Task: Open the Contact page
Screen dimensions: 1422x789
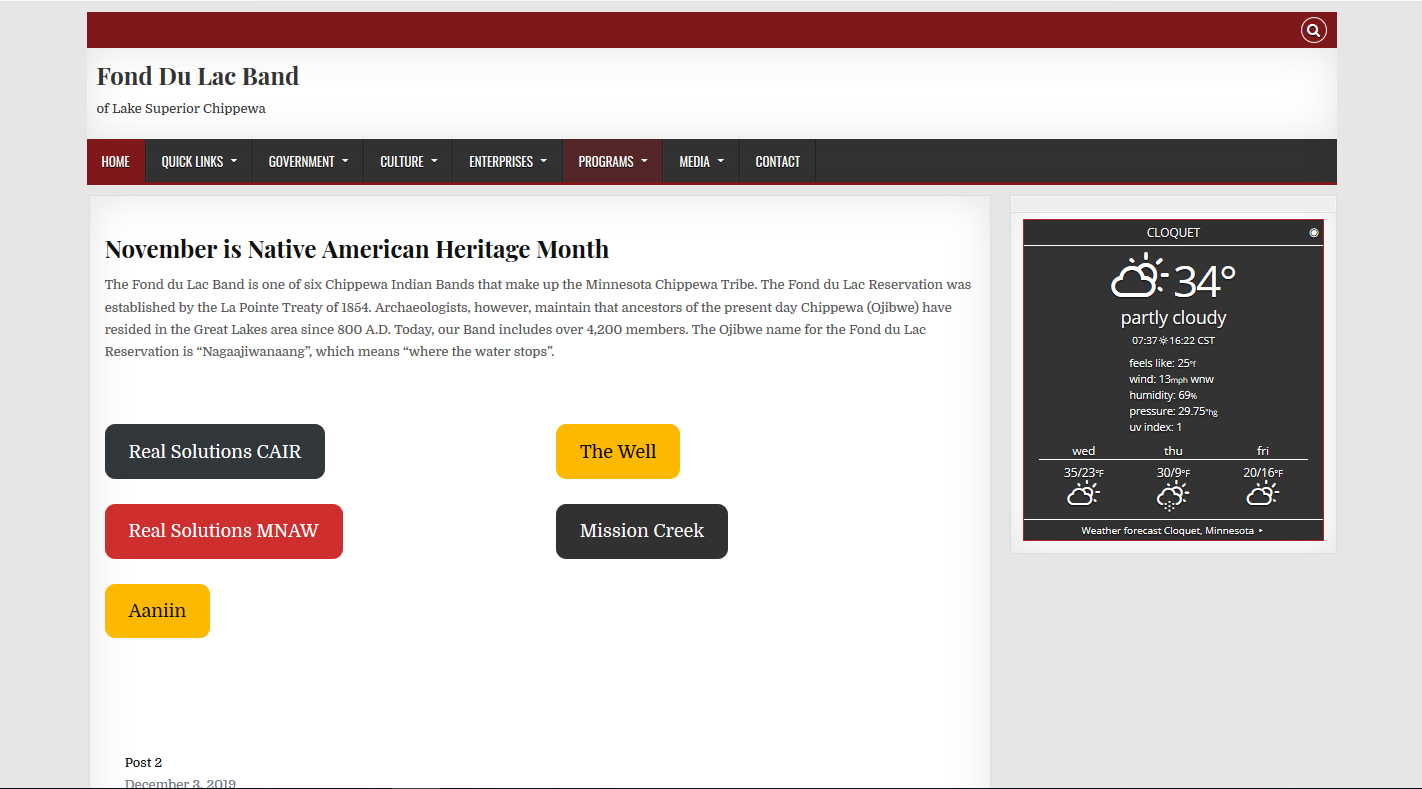Action: coord(777,162)
